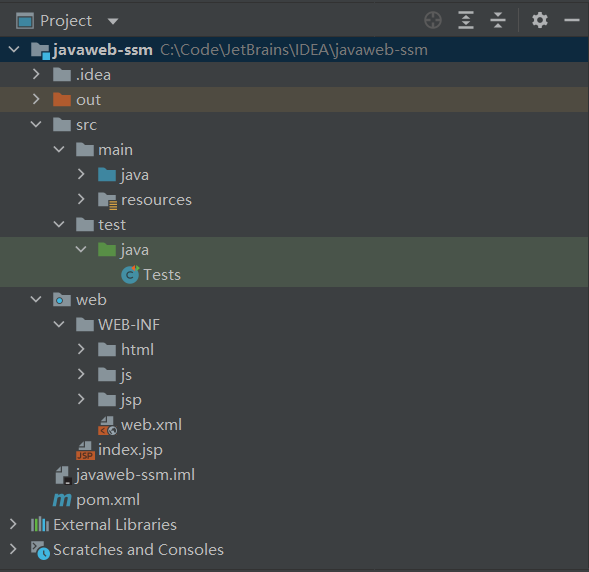Select the resources tree row label
589x572 pixels.
[156, 200]
